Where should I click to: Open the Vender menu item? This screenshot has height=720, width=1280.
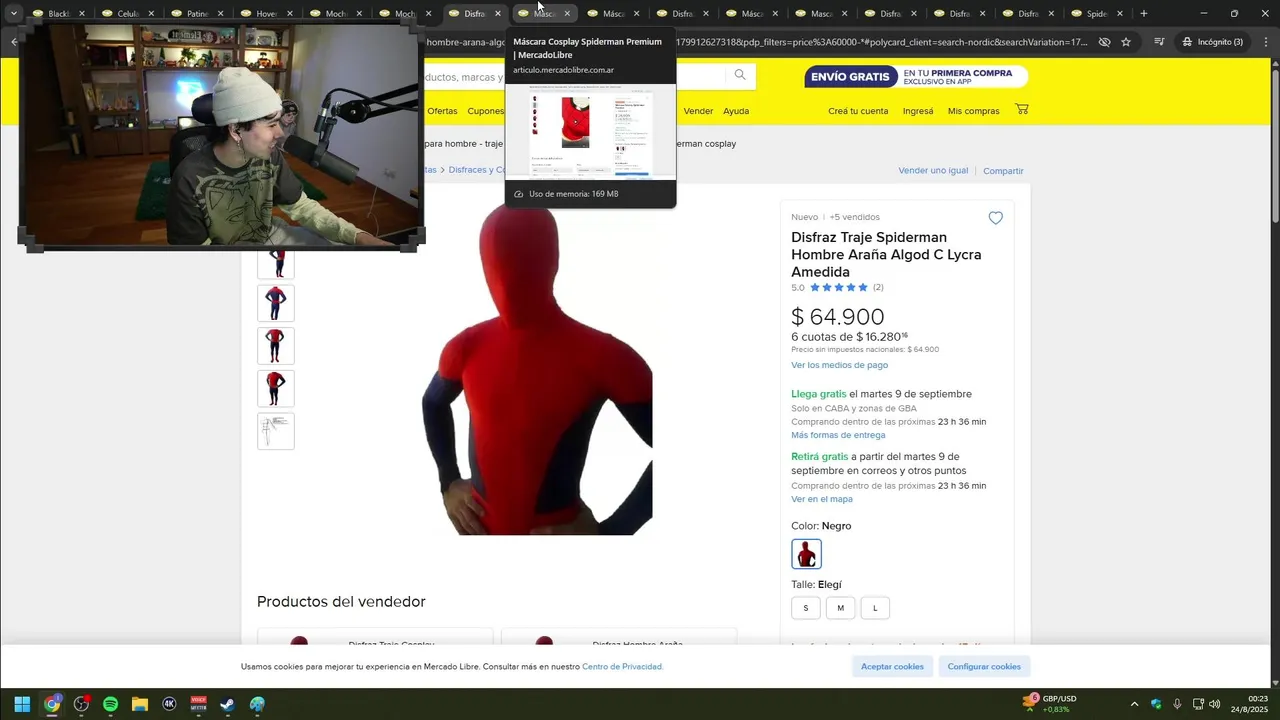coord(698,111)
